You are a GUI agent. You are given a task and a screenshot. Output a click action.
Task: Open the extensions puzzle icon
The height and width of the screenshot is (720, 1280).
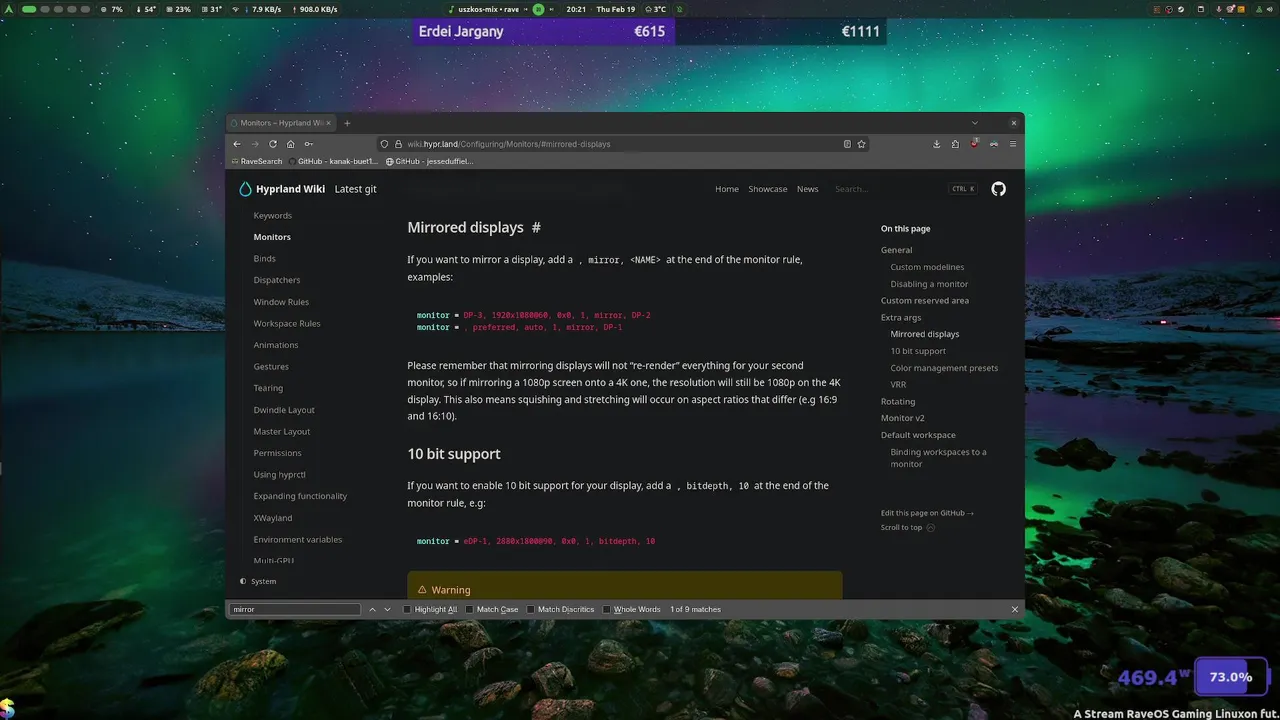(x=955, y=144)
